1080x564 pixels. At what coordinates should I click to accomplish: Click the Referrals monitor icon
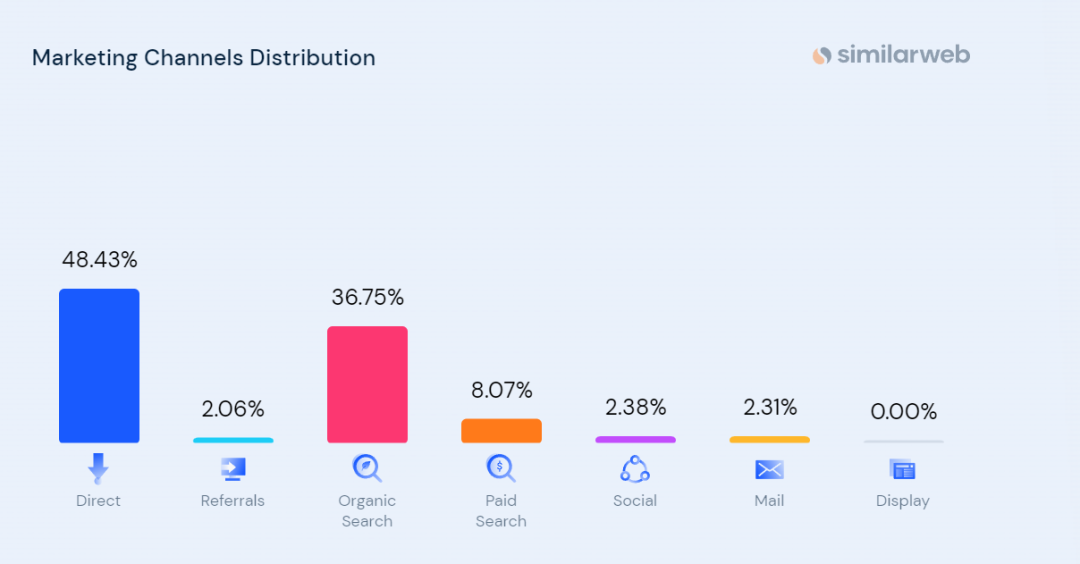[233, 468]
